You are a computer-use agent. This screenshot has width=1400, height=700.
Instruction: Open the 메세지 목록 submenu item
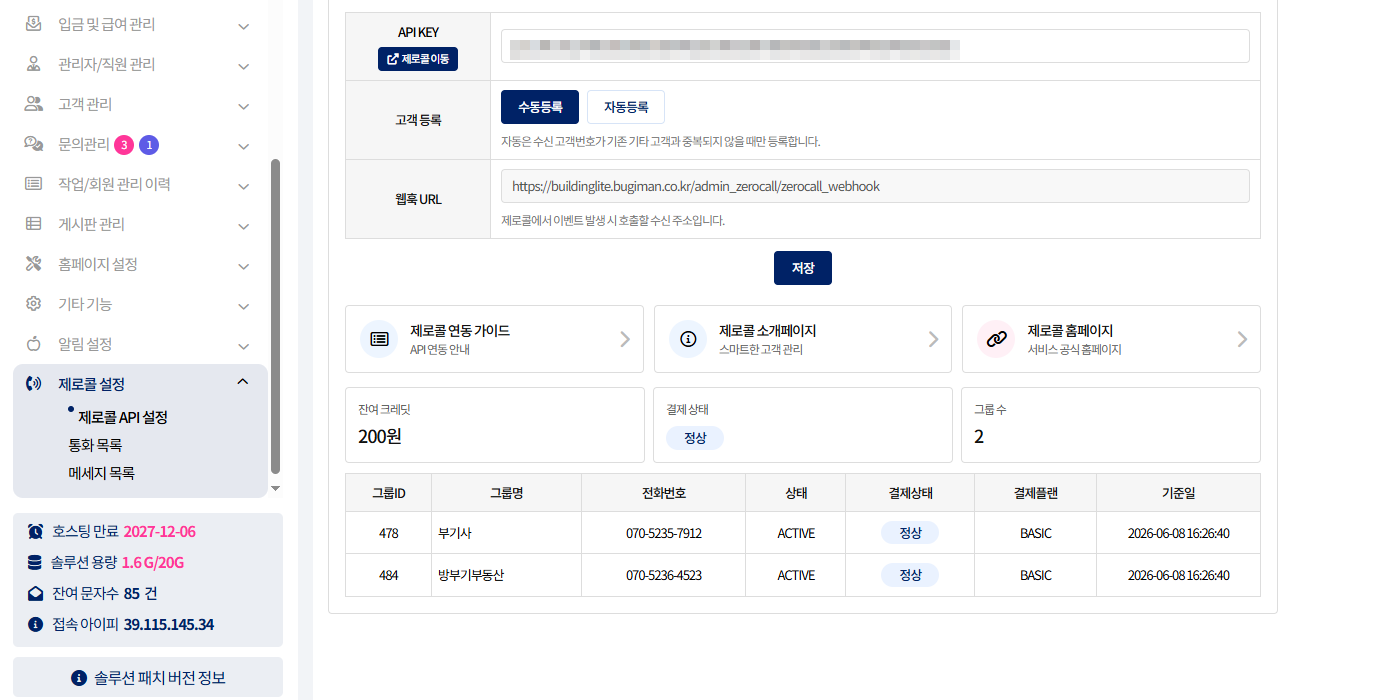tap(101, 473)
